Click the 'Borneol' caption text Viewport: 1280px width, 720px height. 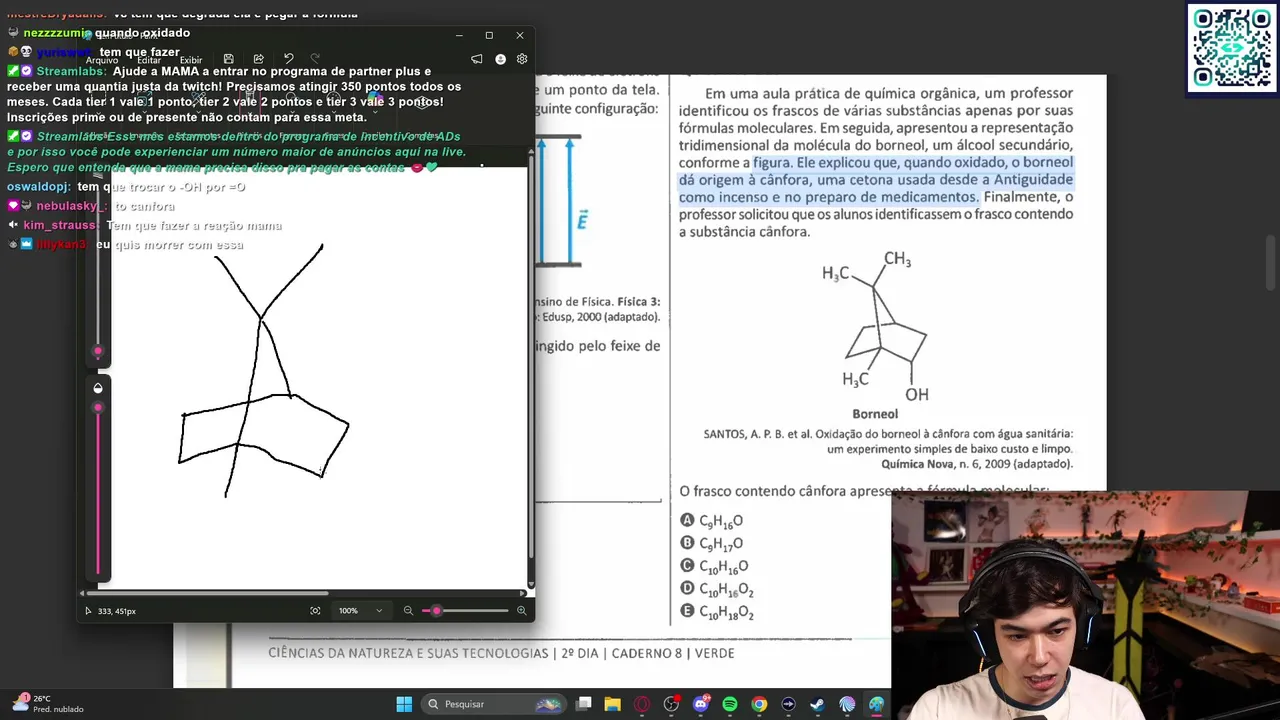(875, 414)
